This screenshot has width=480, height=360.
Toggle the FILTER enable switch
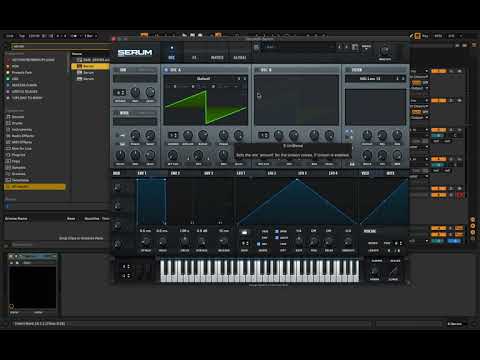click(348, 70)
